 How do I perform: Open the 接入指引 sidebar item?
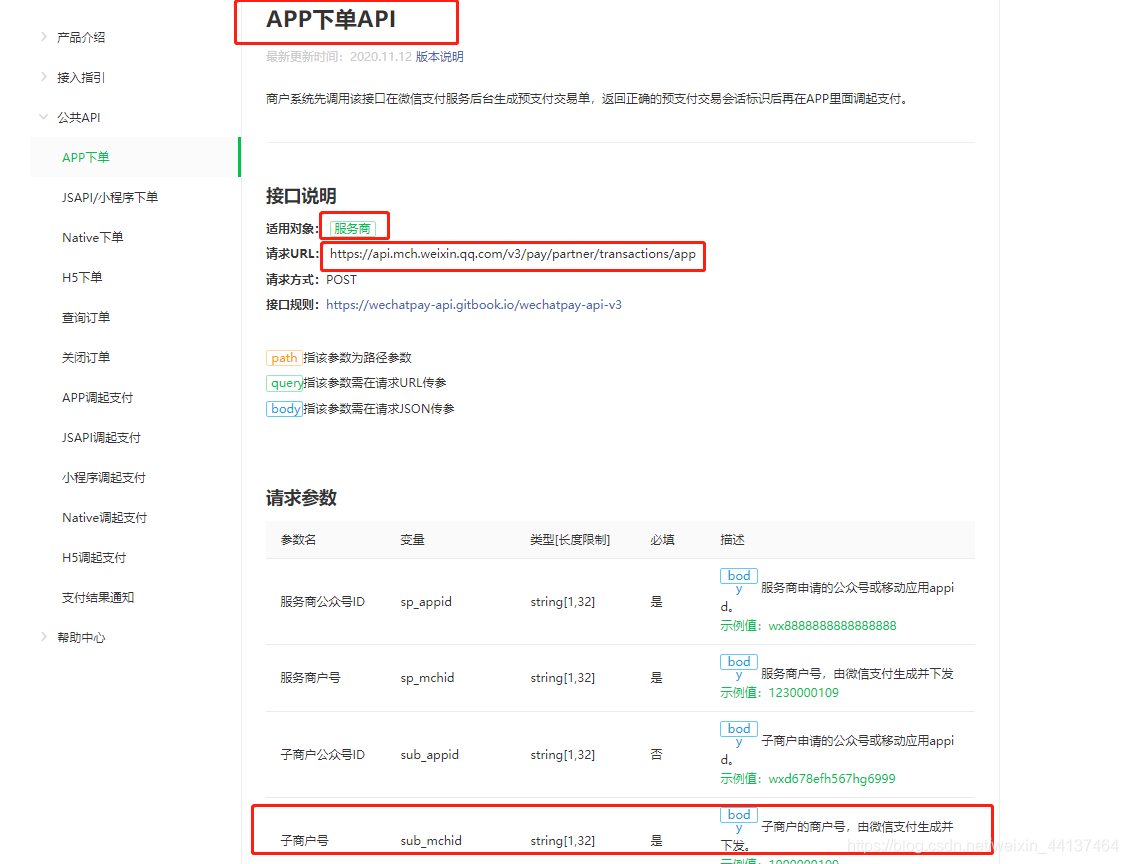(x=81, y=78)
